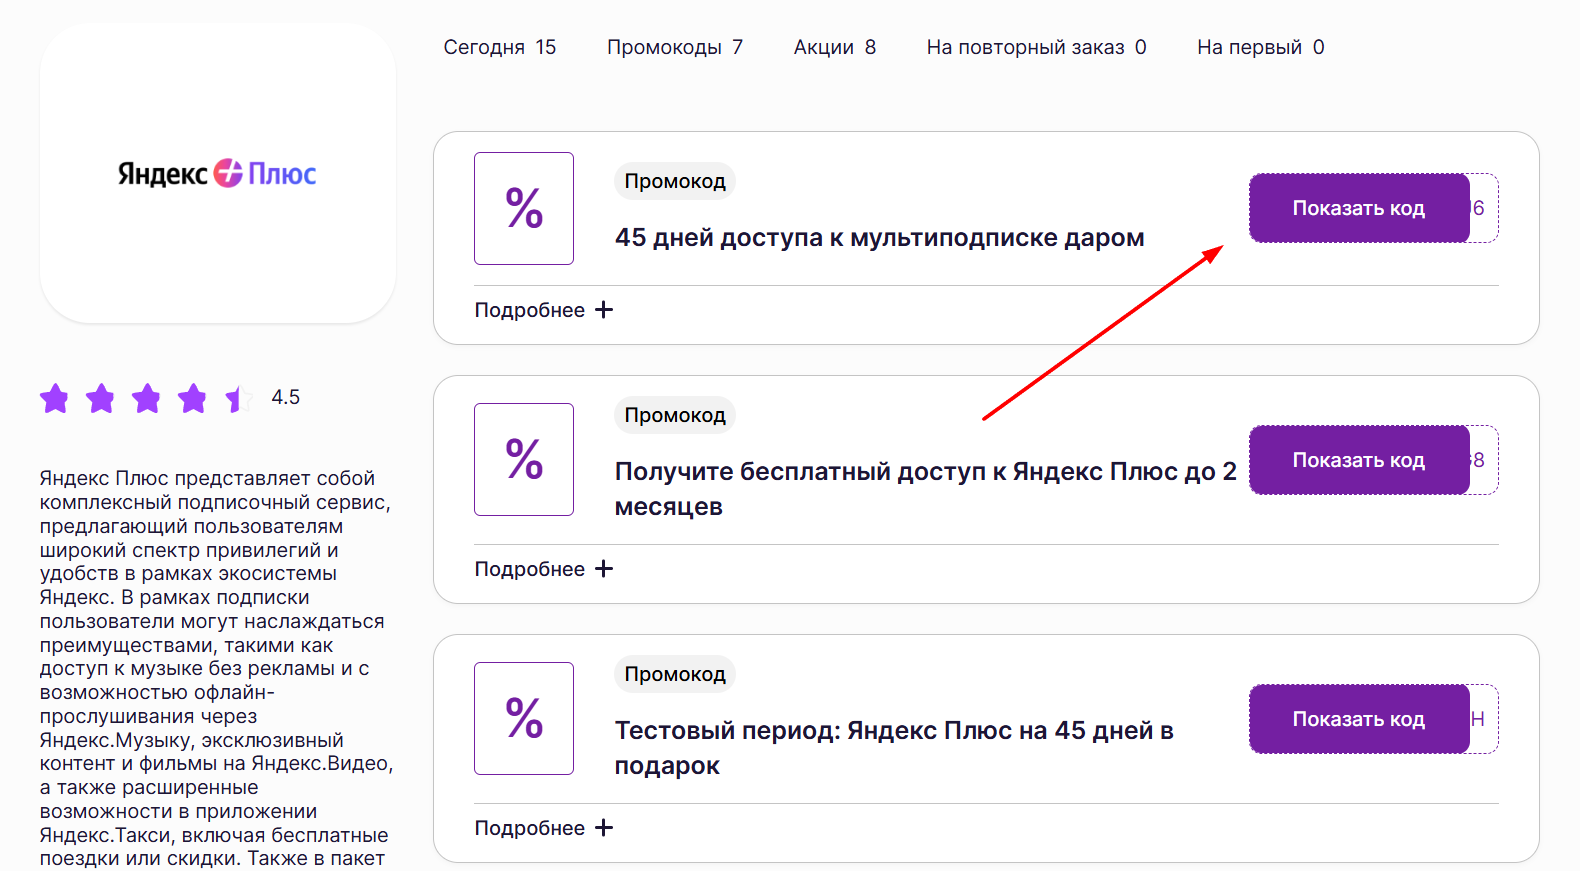Viewport: 1580px width, 871px height.
Task: Switch to the На первый tab
Action: coord(1261,47)
